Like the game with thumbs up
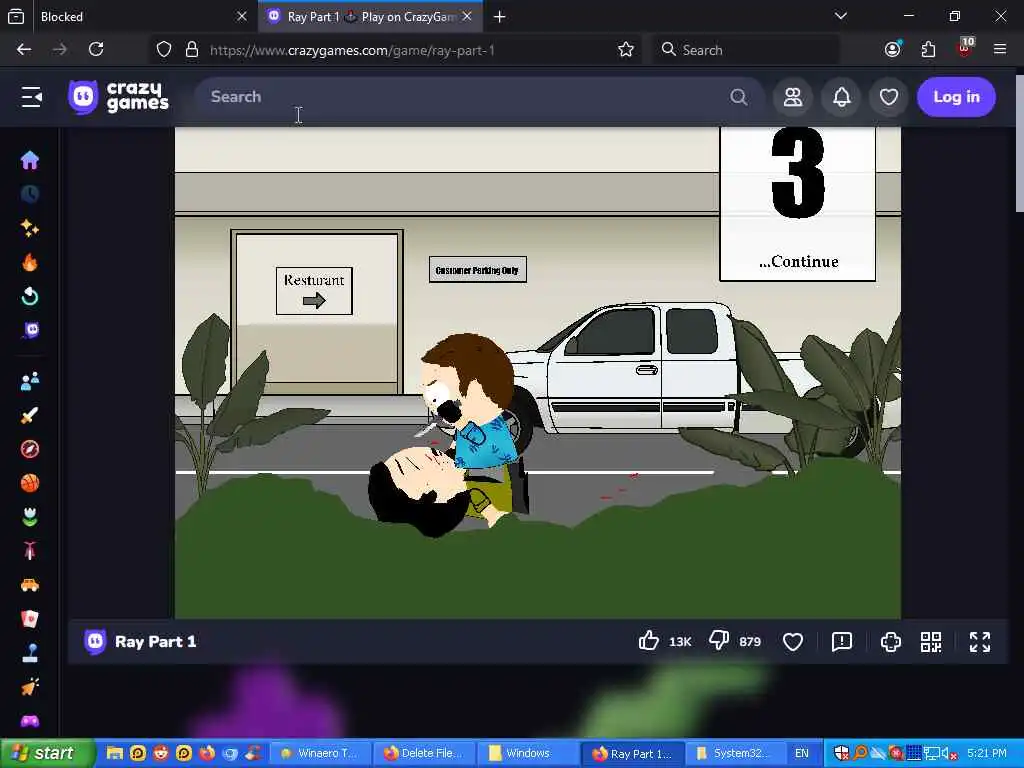Viewport: 1024px width, 768px height. pyautogui.click(x=648, y=641)
